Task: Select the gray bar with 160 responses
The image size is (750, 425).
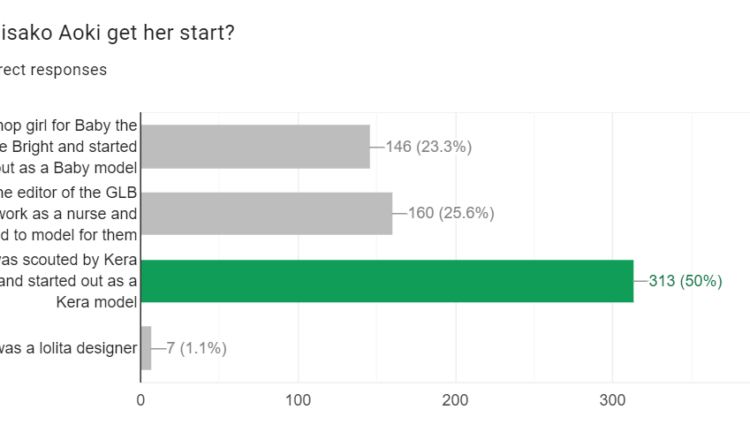Action: coord(266,213)
